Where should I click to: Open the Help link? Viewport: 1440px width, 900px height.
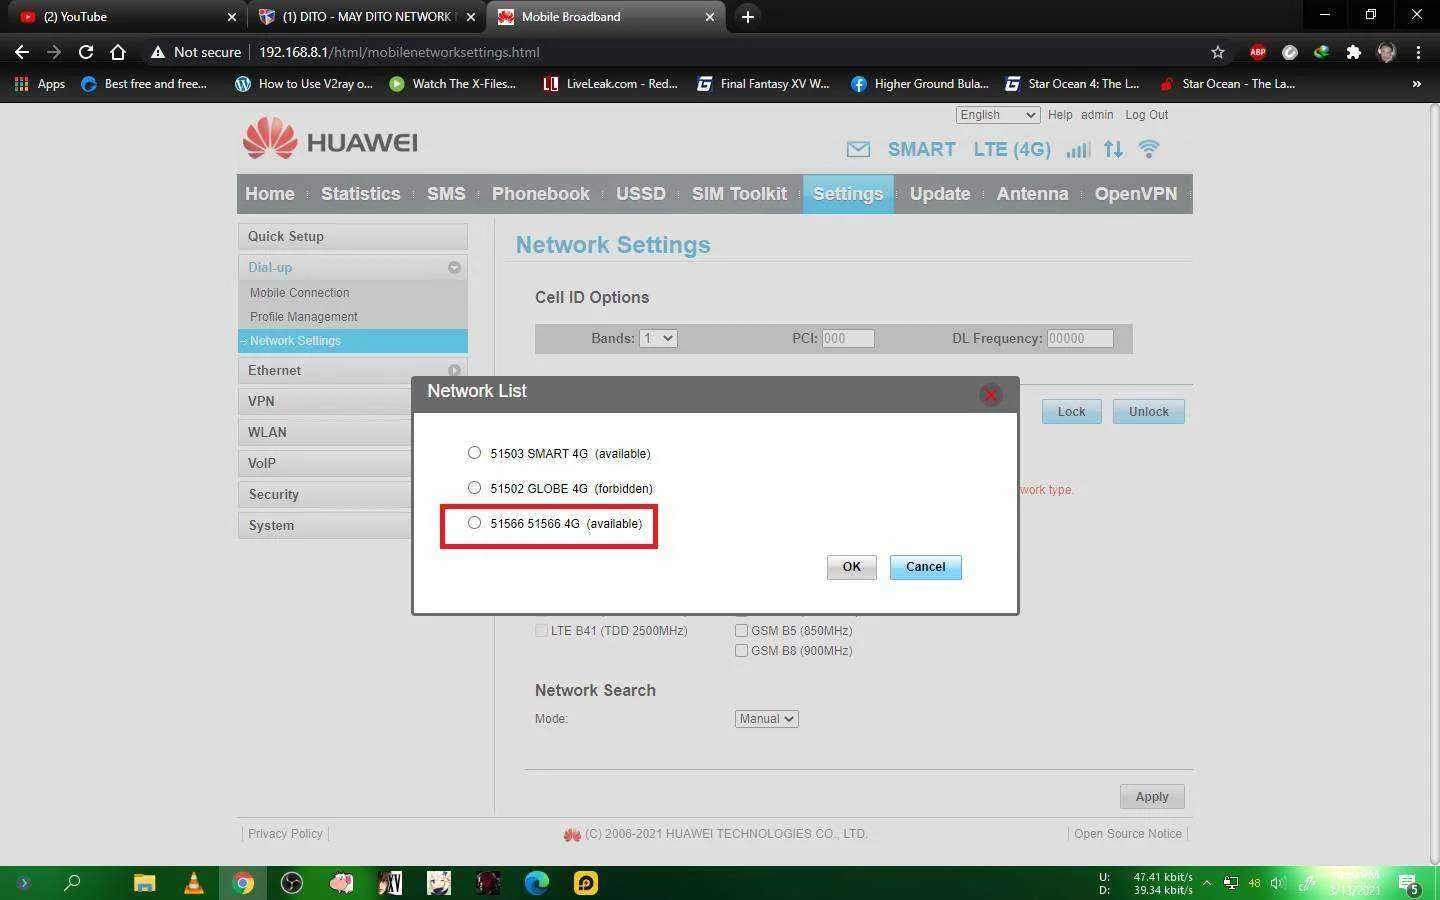1060,115
